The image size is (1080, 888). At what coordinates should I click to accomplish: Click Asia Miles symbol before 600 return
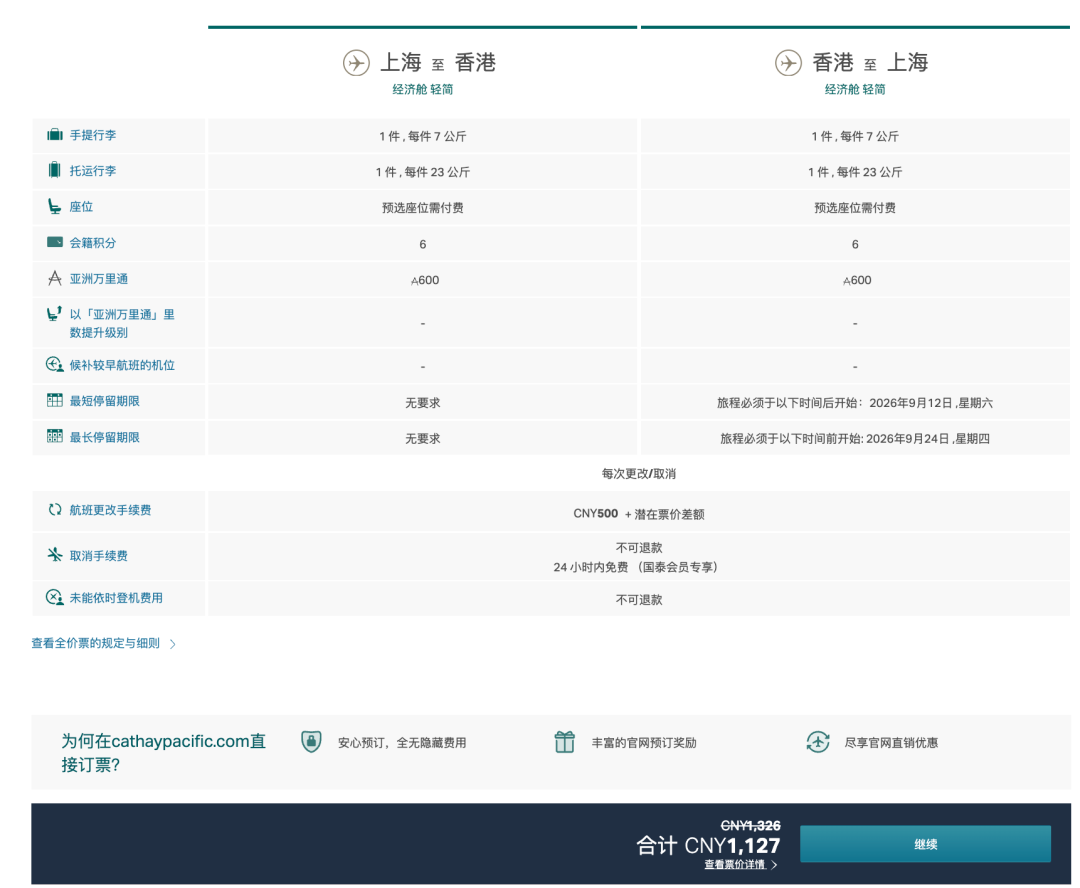[847, 281]
